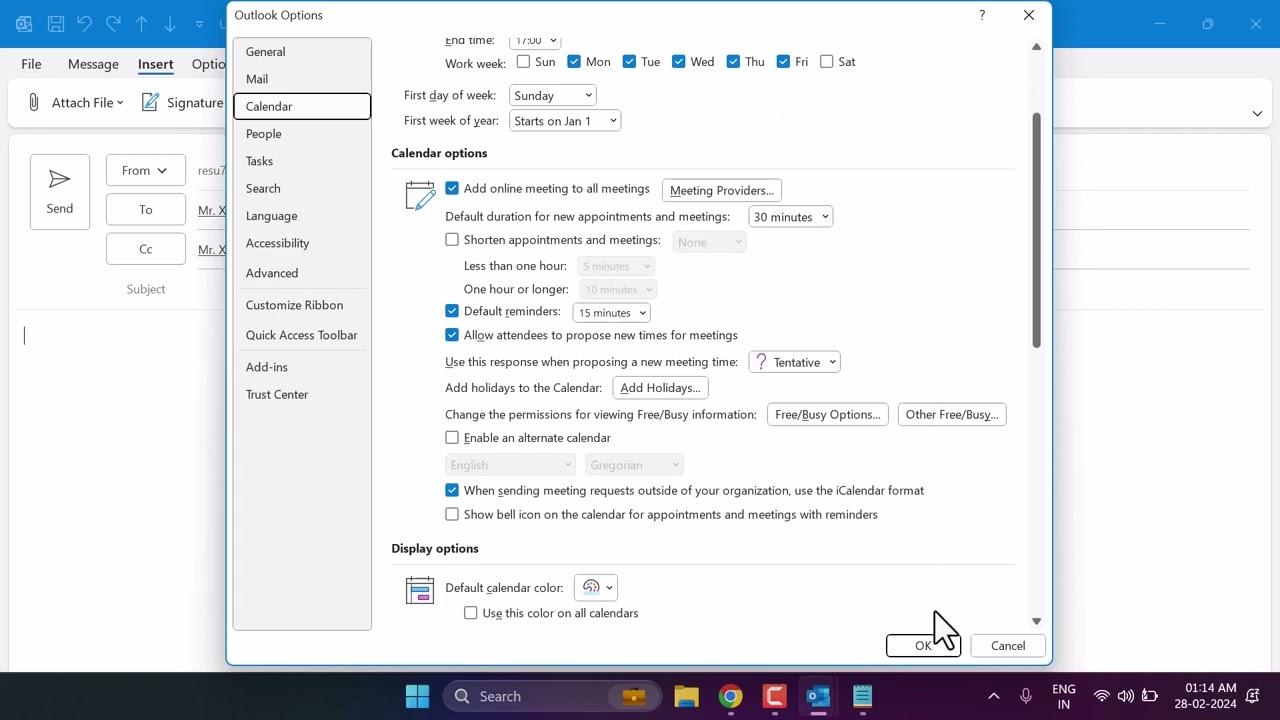1280x720 pixels.
Task: Open the First day of week dropdown
Action: click(x=553, y=95)
